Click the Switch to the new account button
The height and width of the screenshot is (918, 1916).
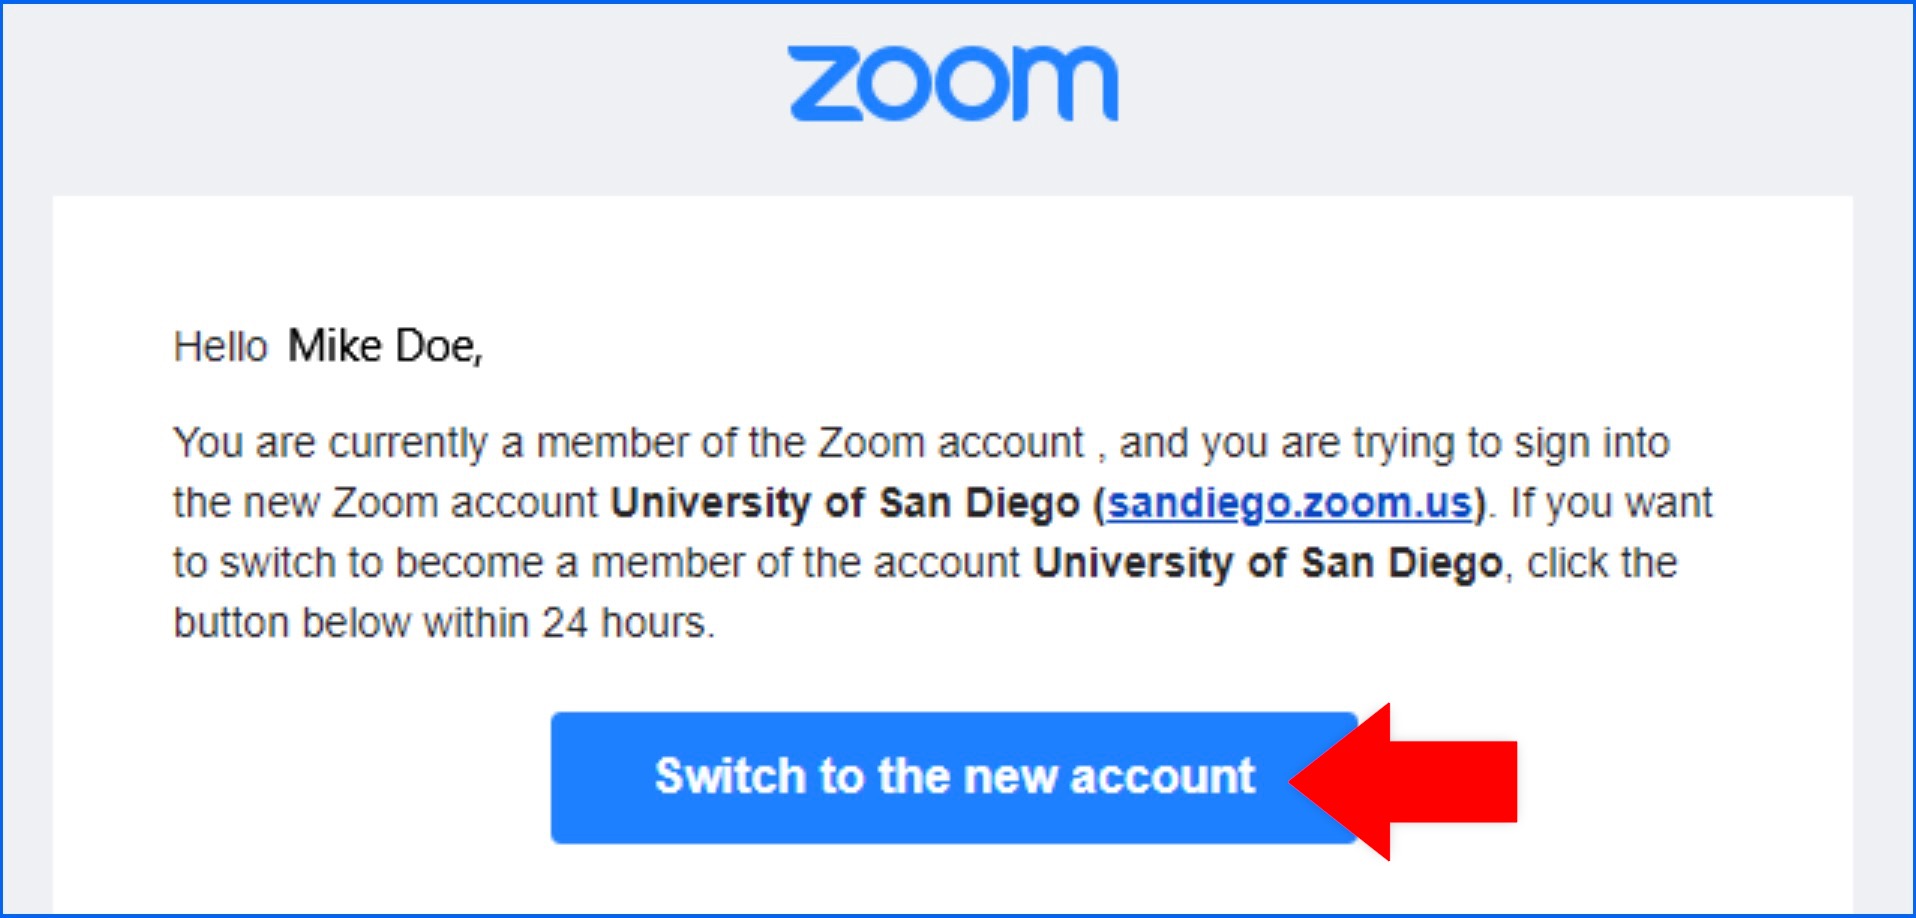pos(953,777)
